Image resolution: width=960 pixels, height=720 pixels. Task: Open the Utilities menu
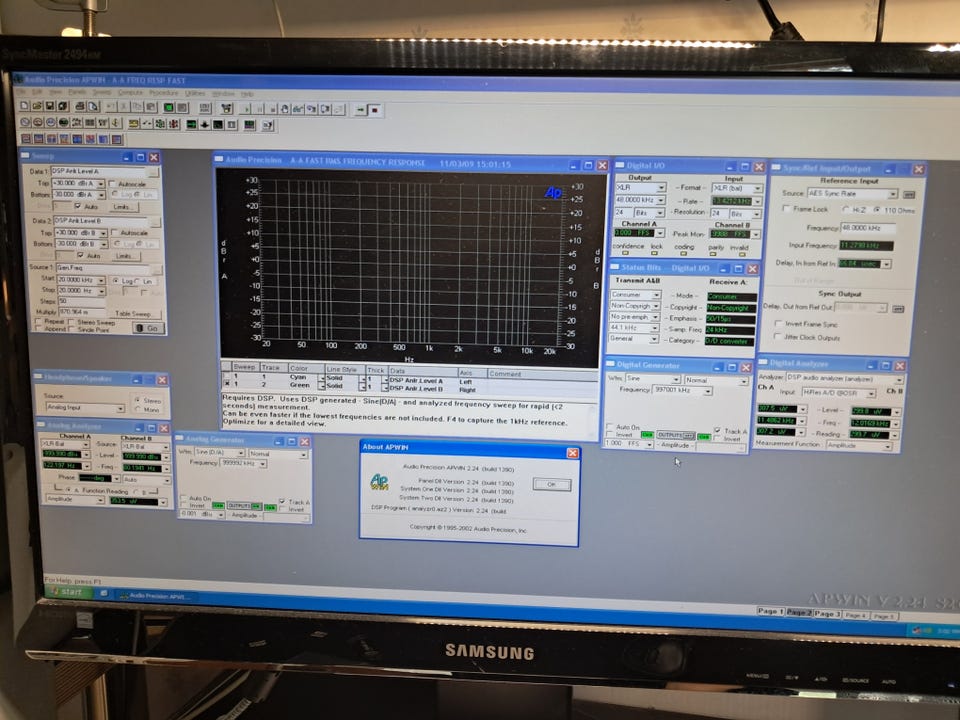195,94
